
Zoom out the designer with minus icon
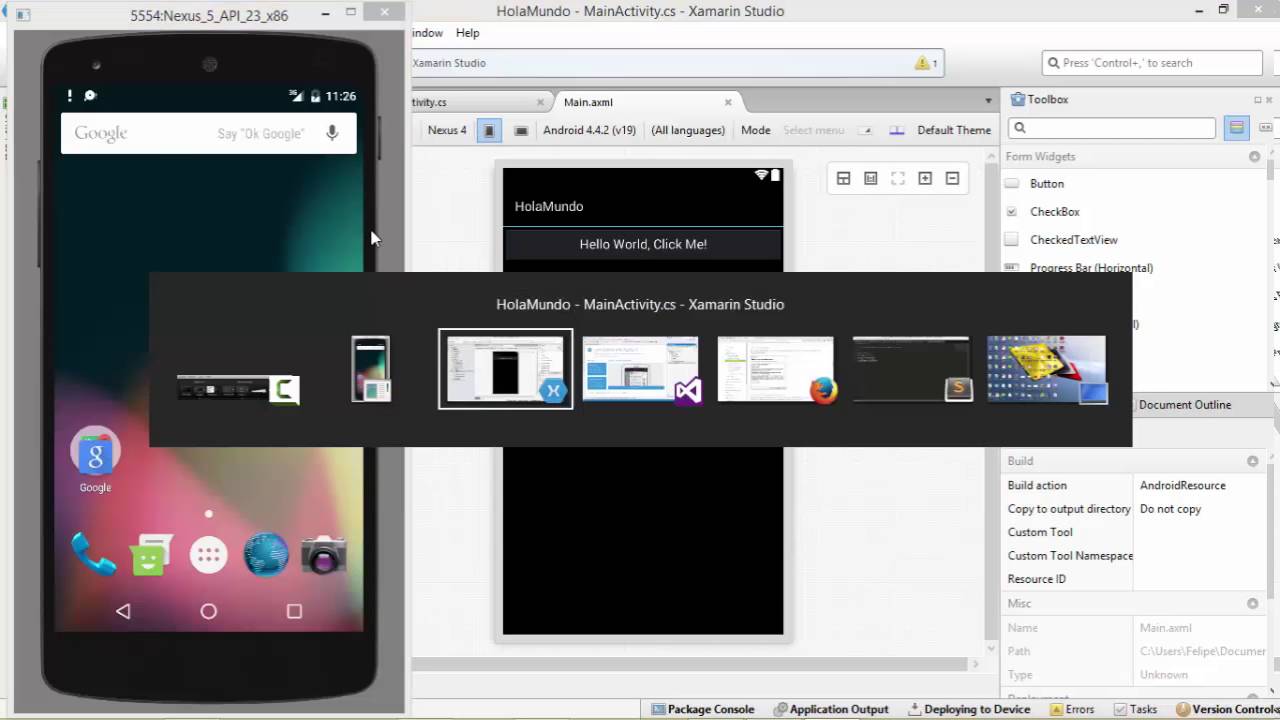click(x=952, y=178)
